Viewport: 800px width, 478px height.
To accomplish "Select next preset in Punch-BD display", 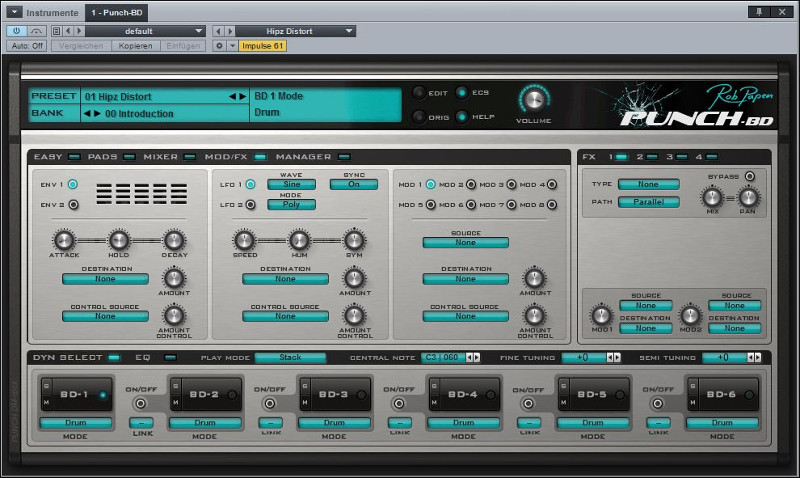I will (242, 96).
